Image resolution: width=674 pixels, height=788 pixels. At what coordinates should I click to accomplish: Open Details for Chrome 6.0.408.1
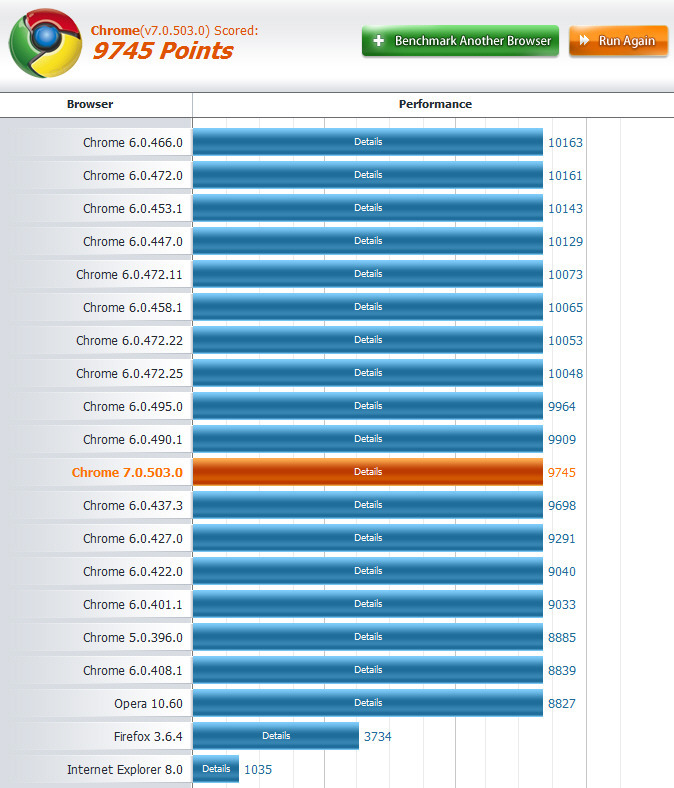[x=368, y=670]
